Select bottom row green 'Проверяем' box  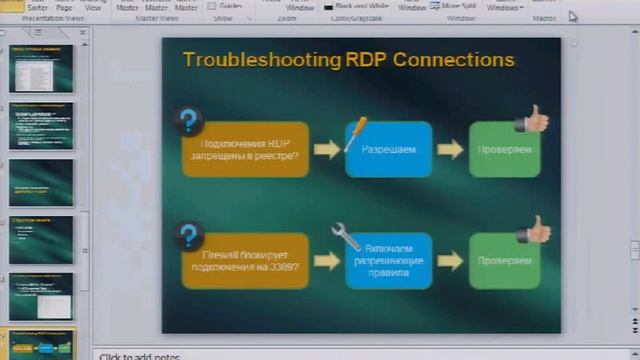(505, 261)
